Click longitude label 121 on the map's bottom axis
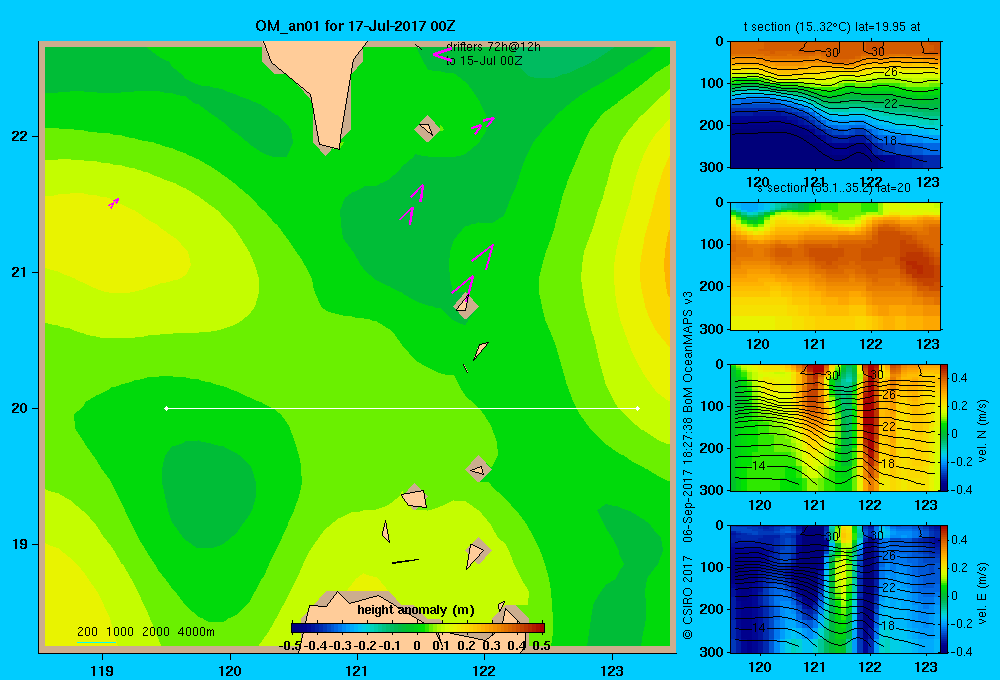The image size is (1000, 680). click(x=357, y=670)
